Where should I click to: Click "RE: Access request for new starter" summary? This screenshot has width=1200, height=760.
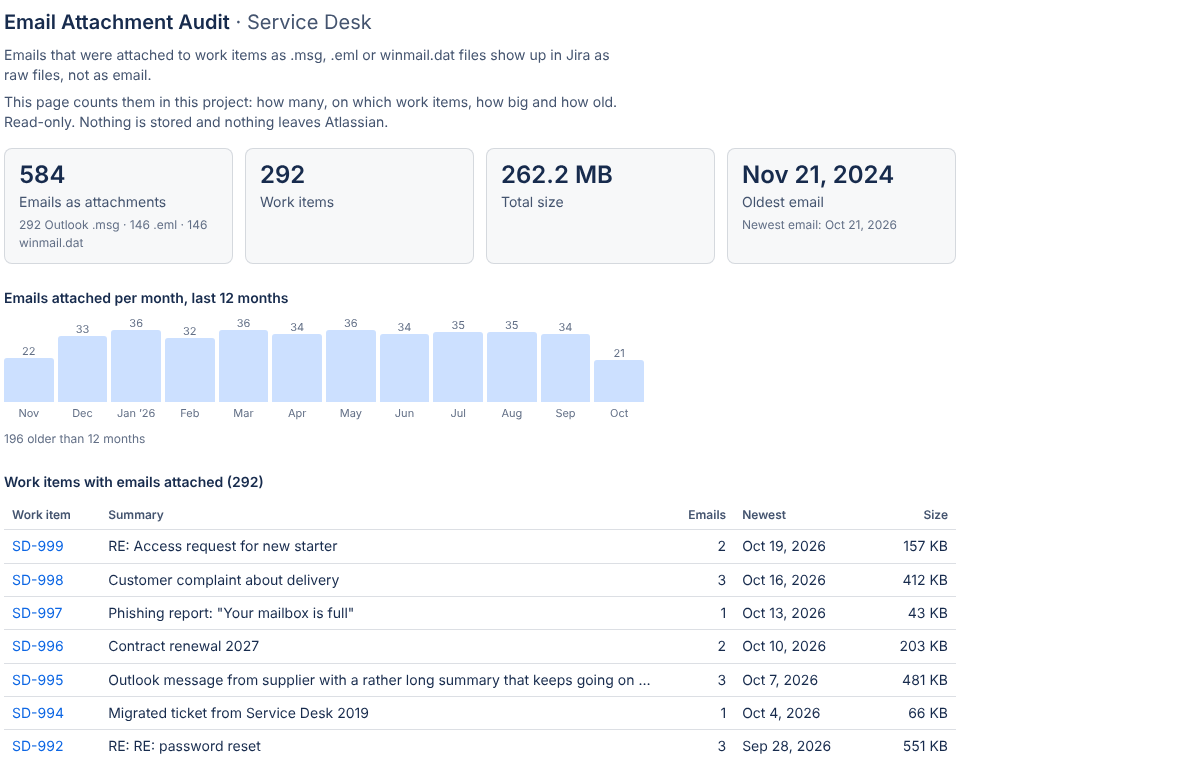click(x=223, y=546)
